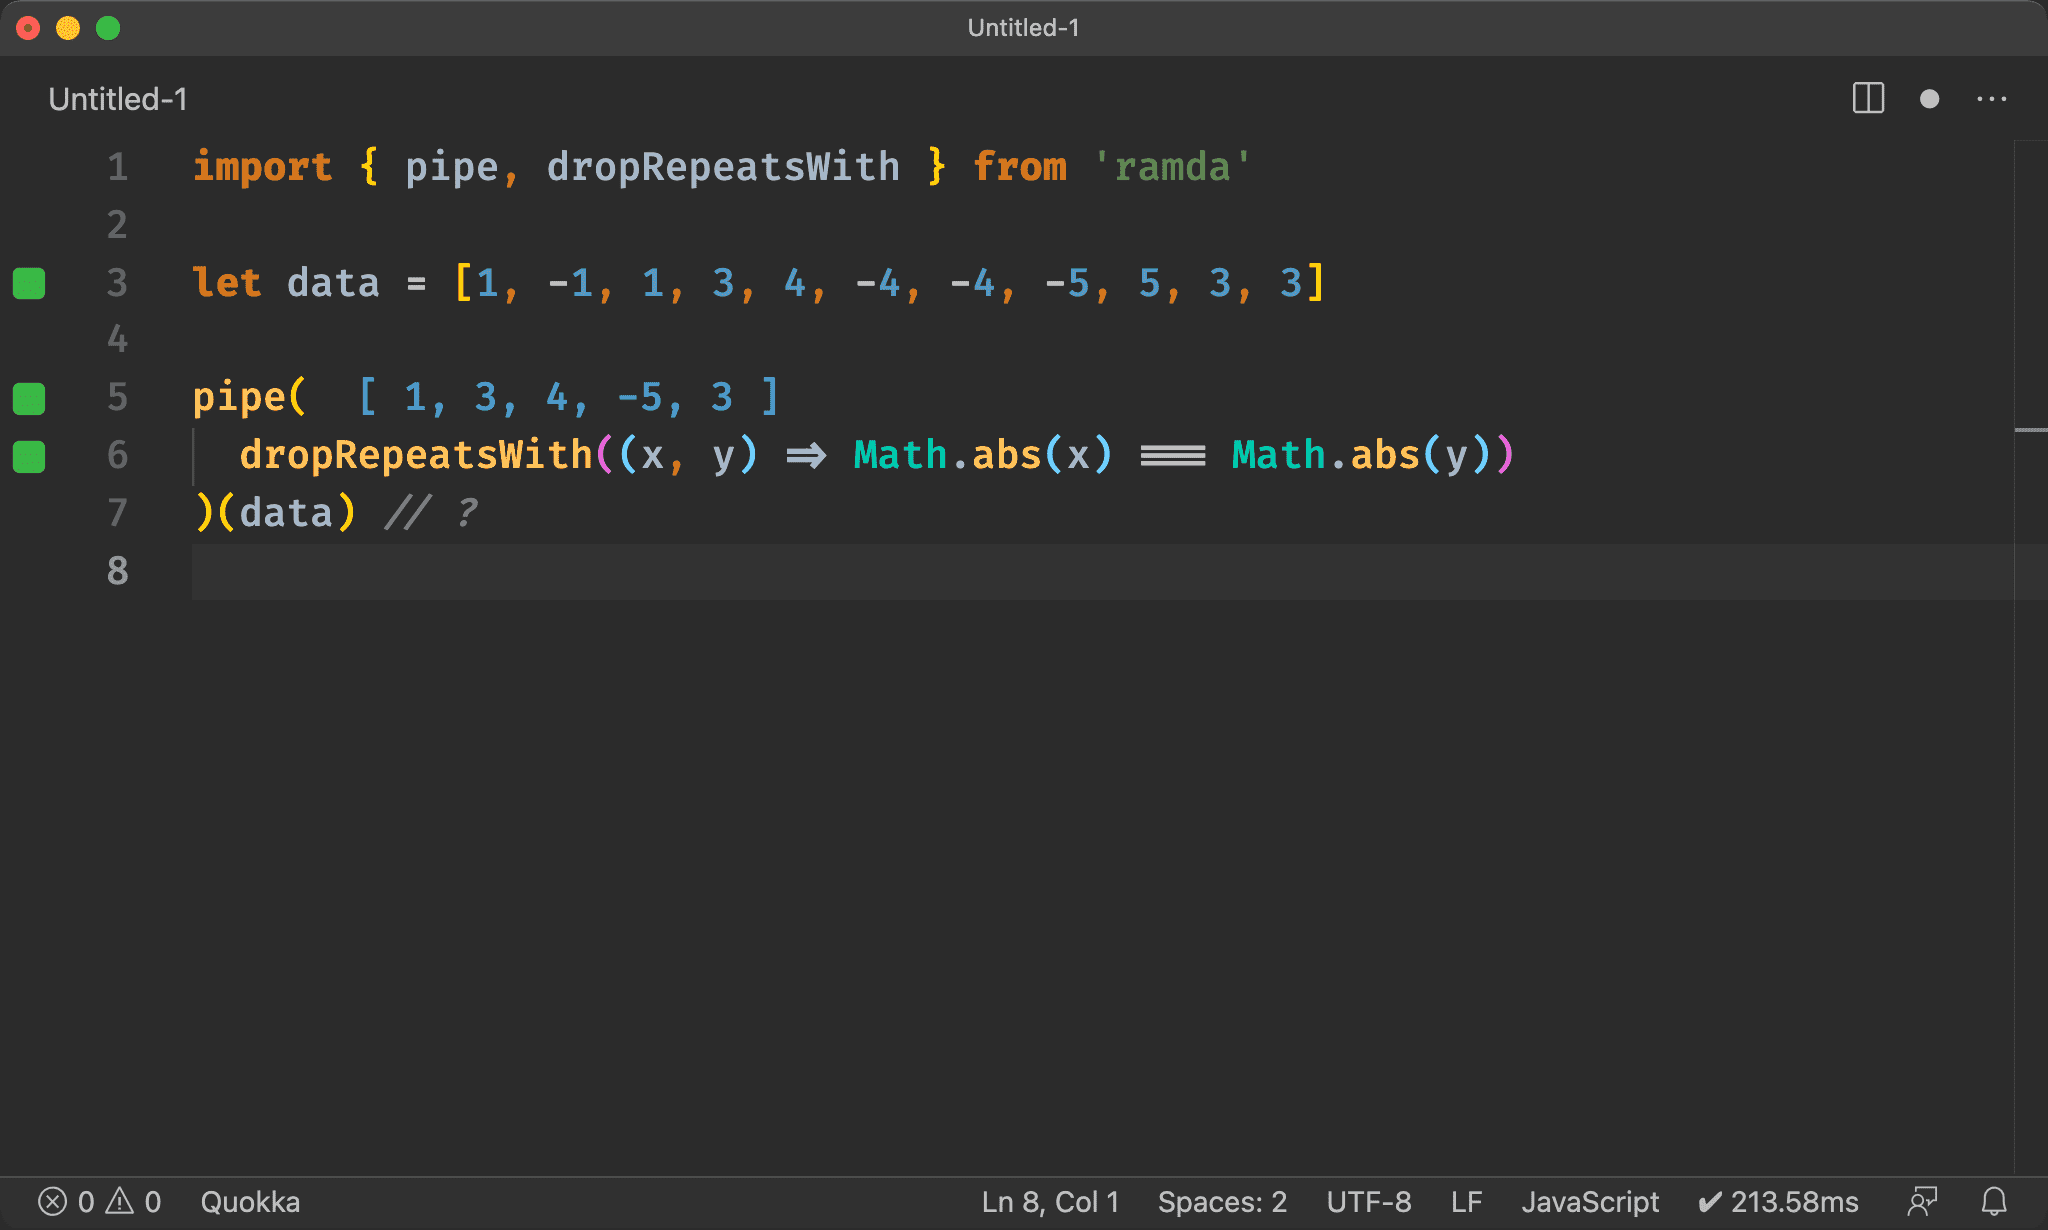Select the JavaScript language mode
Image resolution: width=2048 pixels, height=1230 pixels.
click(x=1590, y=1201)
